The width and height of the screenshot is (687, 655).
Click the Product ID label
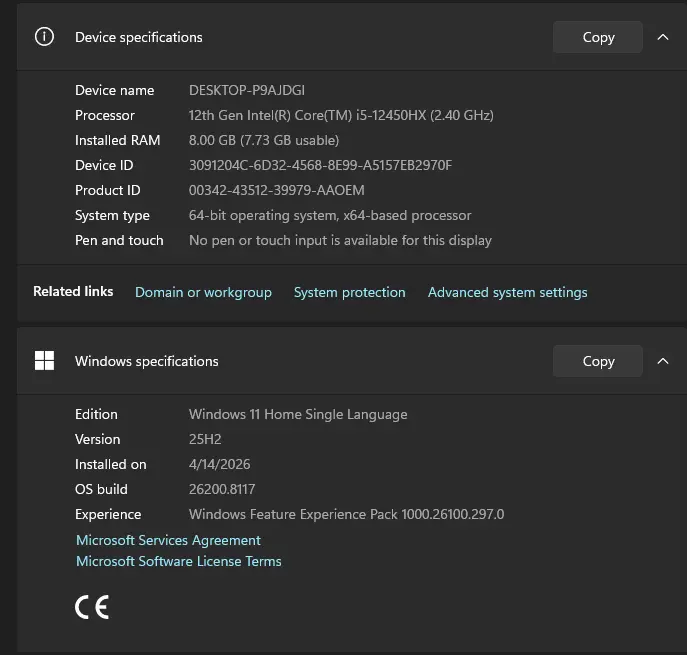[107, 190]
